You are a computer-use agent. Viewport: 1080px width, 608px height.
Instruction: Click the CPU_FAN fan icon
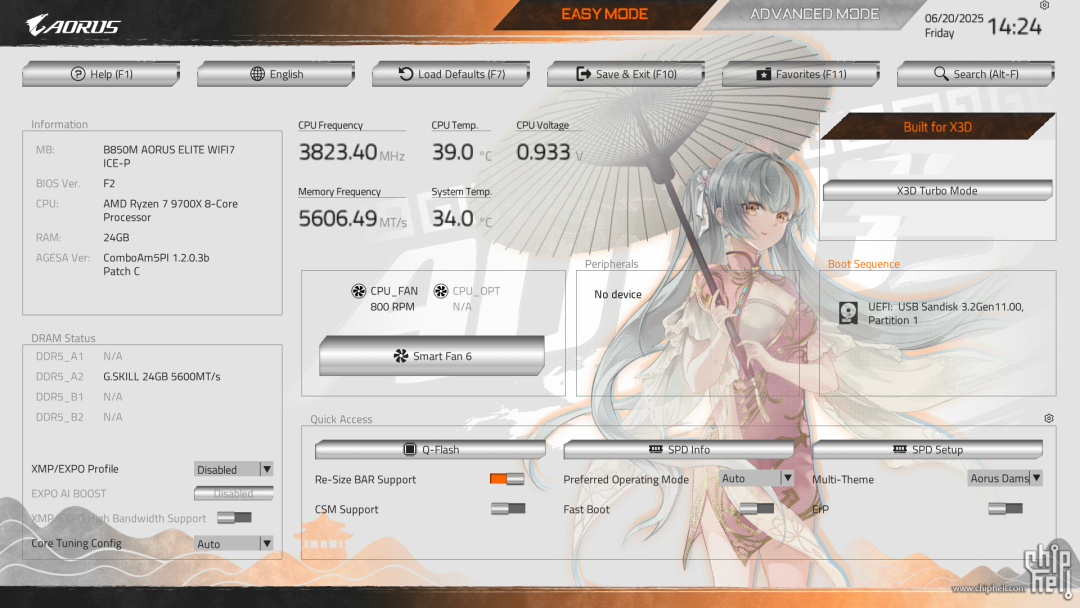tap(358, 291)
